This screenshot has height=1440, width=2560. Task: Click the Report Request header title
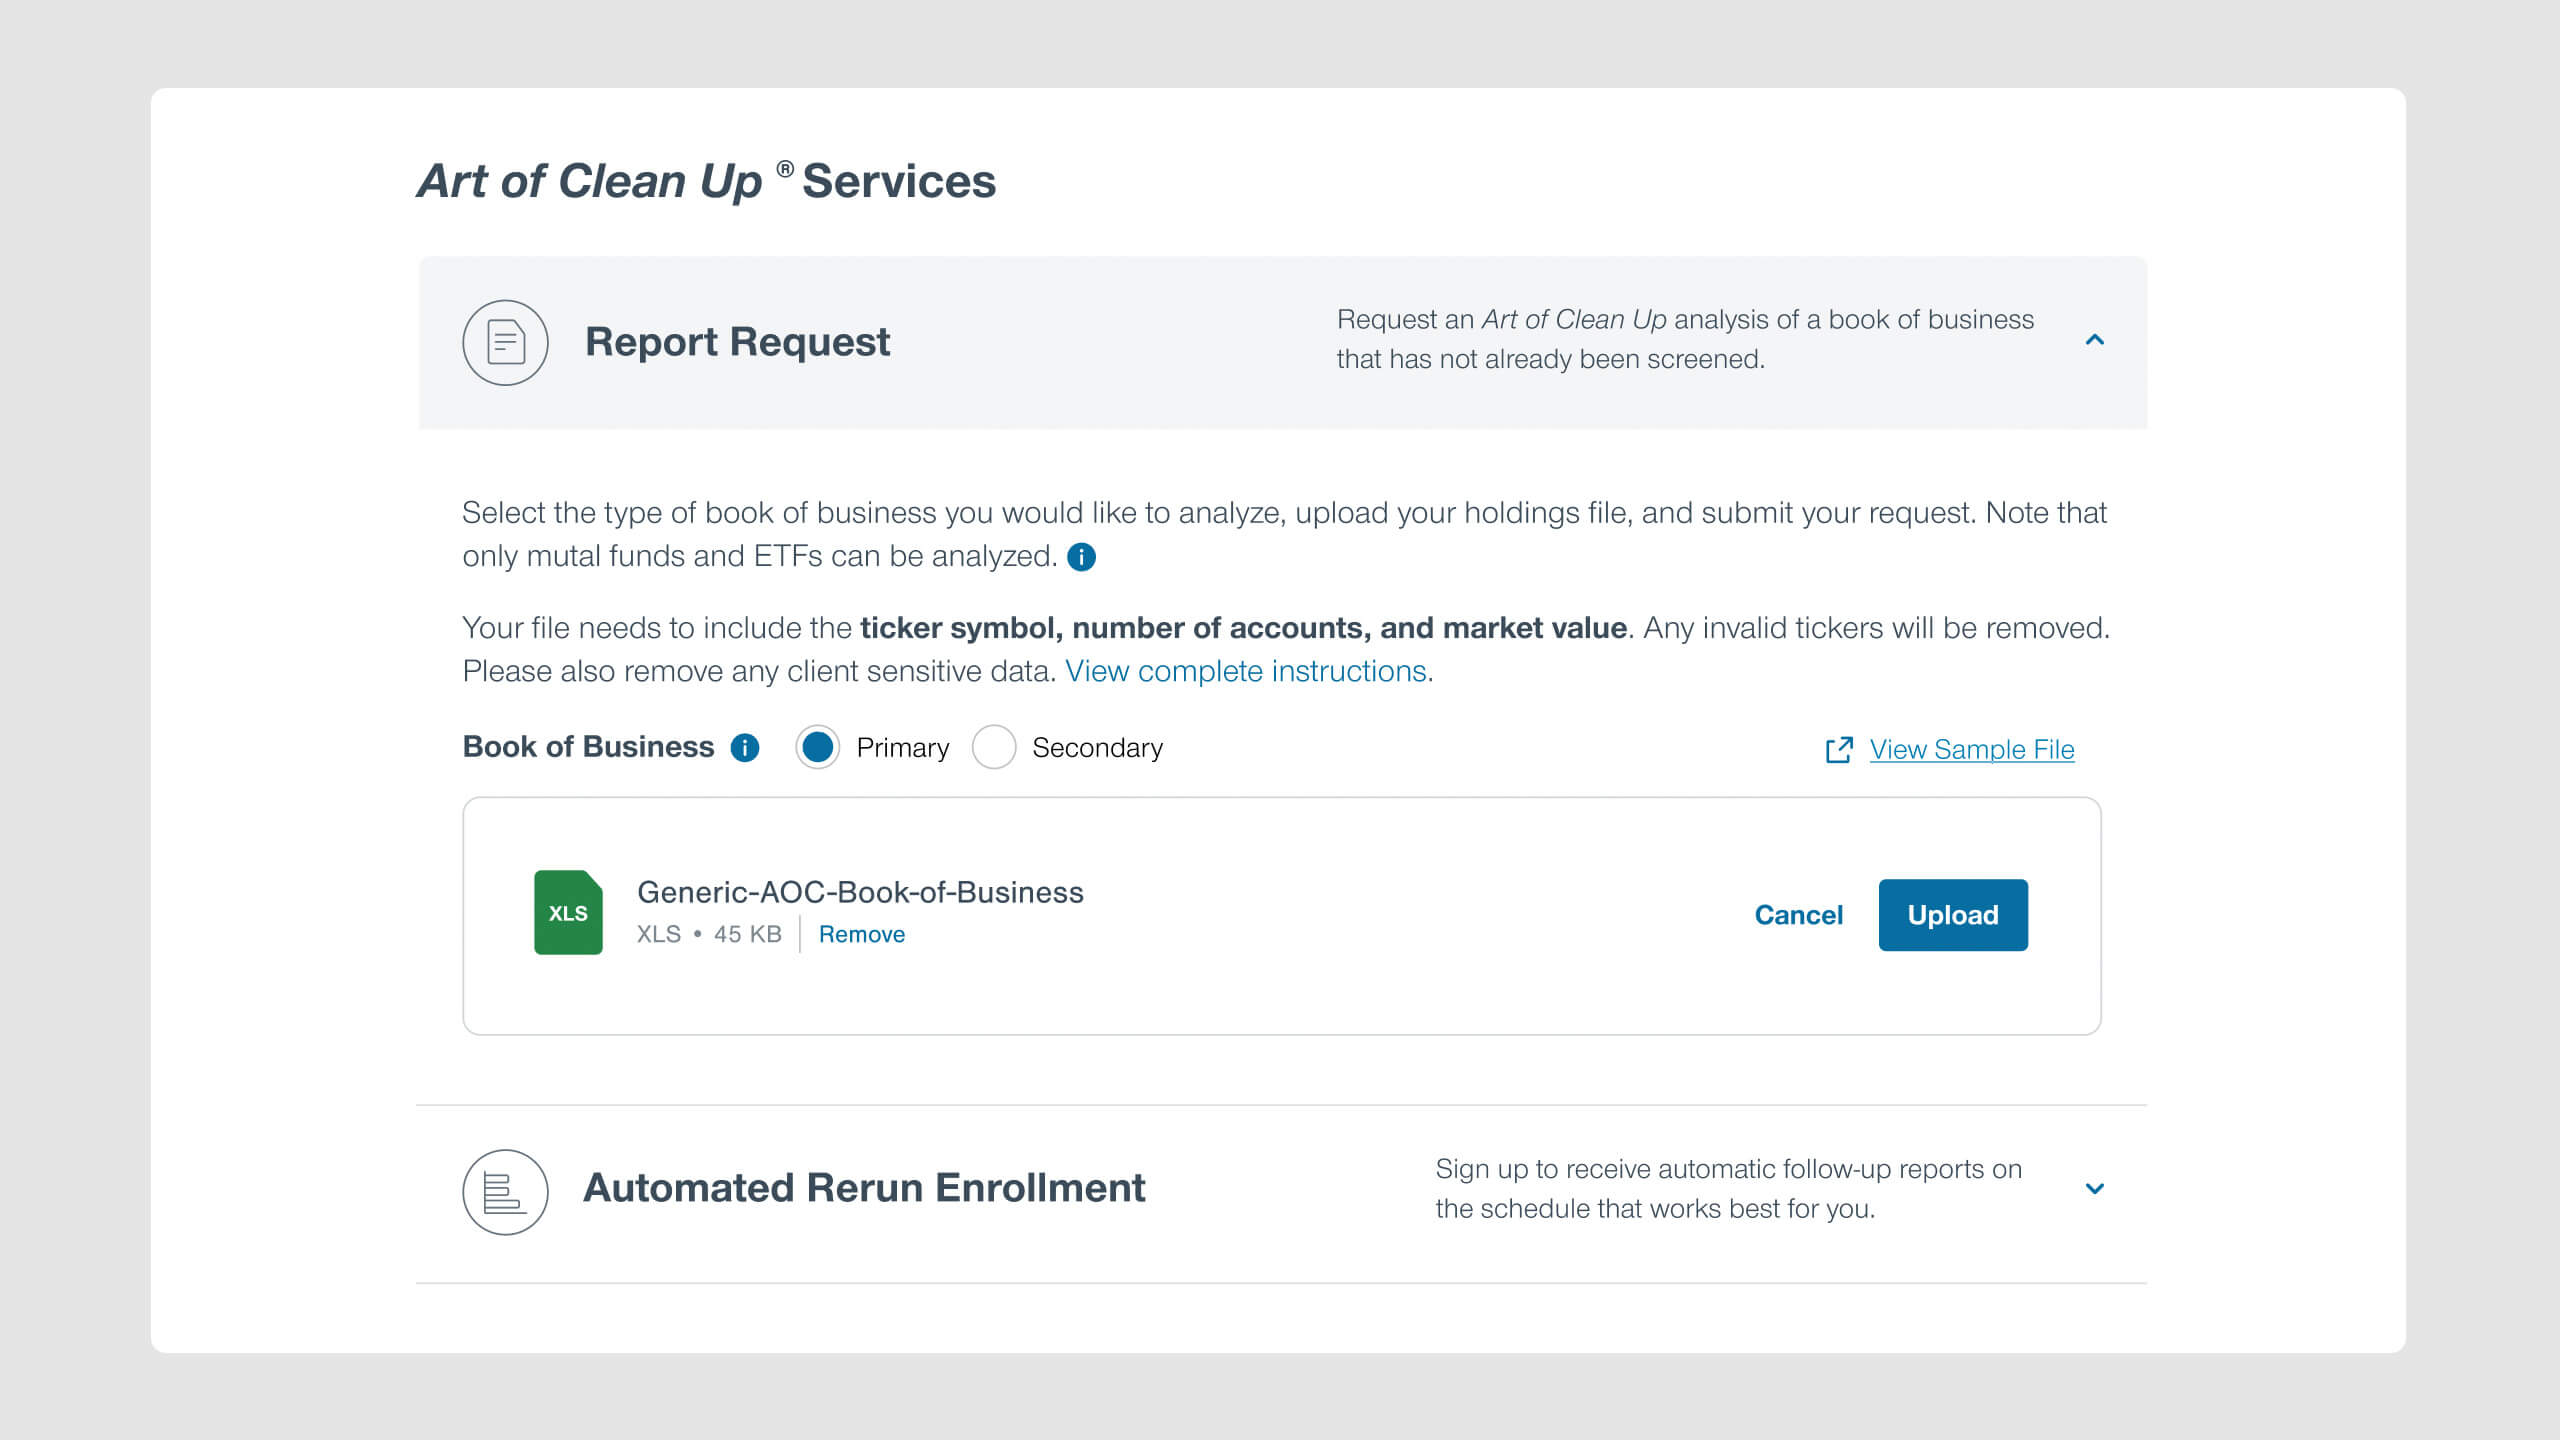(x=737, y=342)
